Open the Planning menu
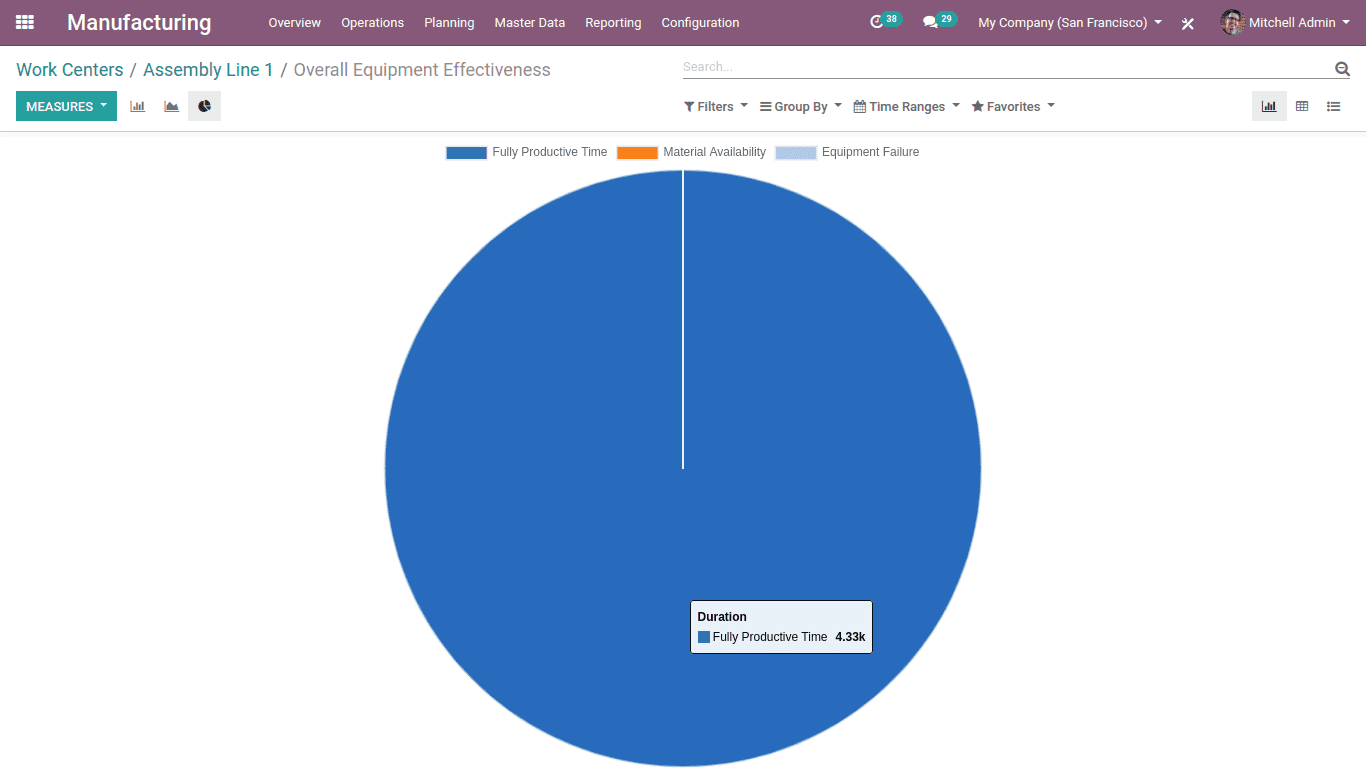This screenshot has width=1366, height=768. point(449,22)
